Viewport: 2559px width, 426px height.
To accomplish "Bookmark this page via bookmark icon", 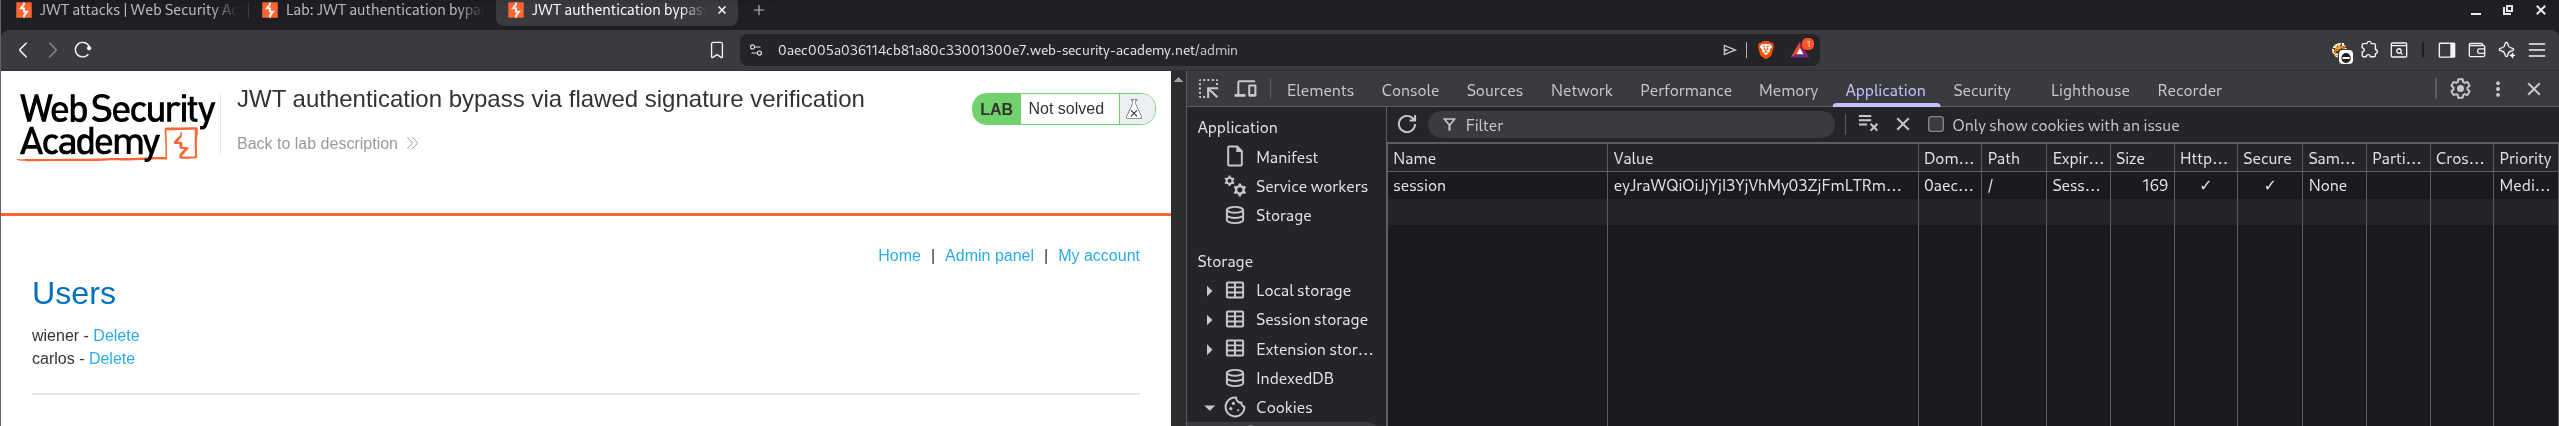I will [x=716, y=50].
